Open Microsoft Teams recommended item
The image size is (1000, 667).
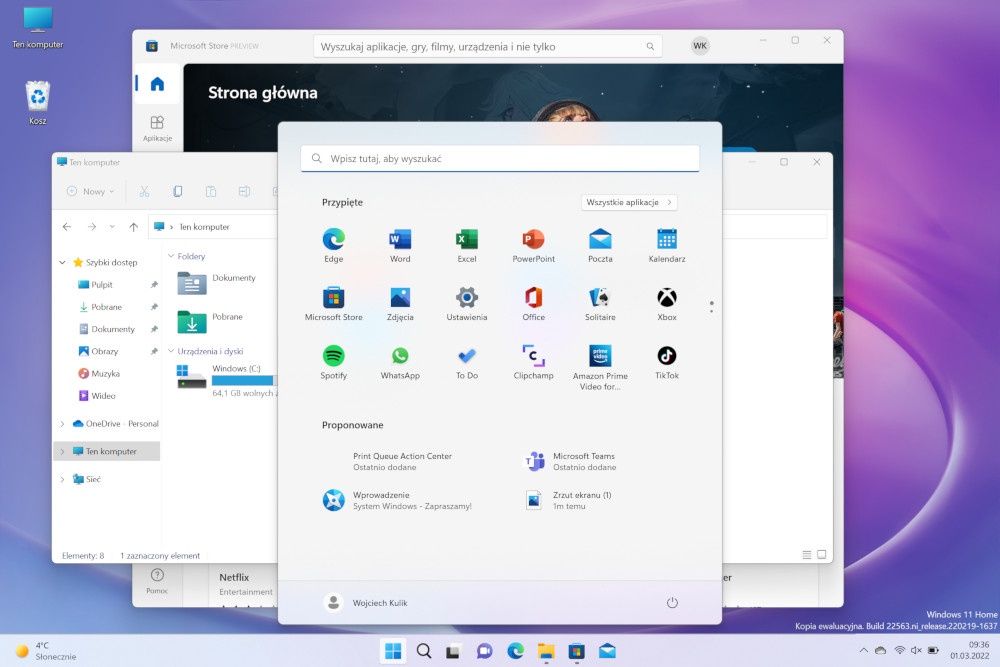point(570,461)
